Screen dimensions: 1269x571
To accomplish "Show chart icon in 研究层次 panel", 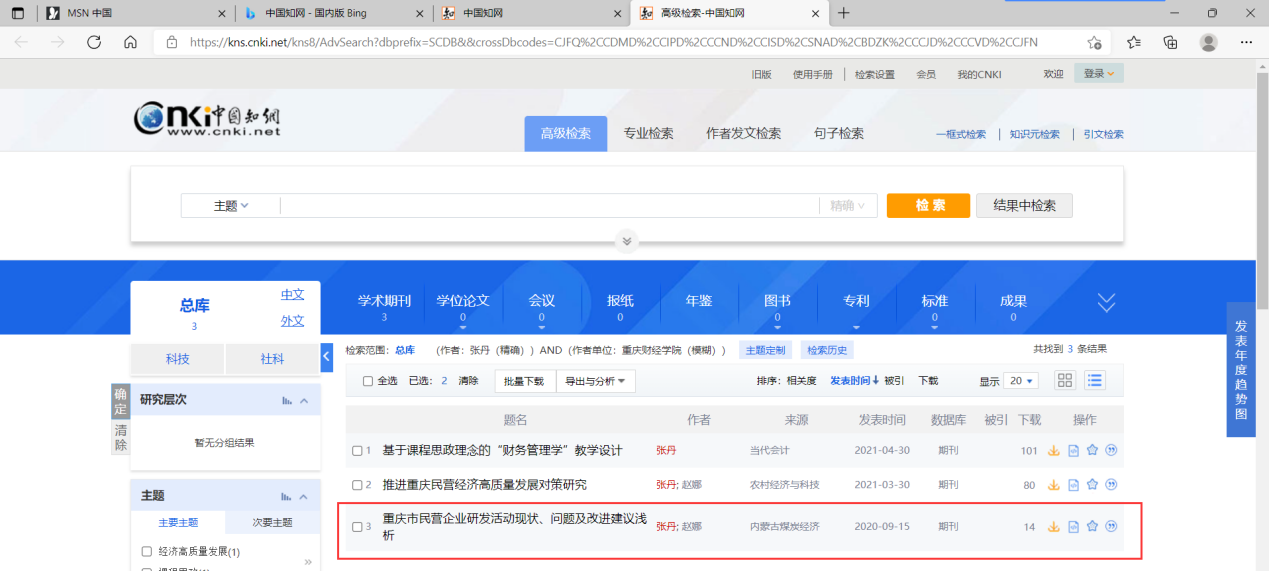I will (287, 400).
